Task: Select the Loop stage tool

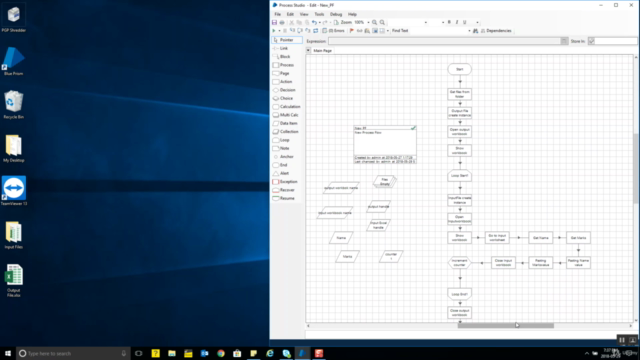Action: coord(284,140)
